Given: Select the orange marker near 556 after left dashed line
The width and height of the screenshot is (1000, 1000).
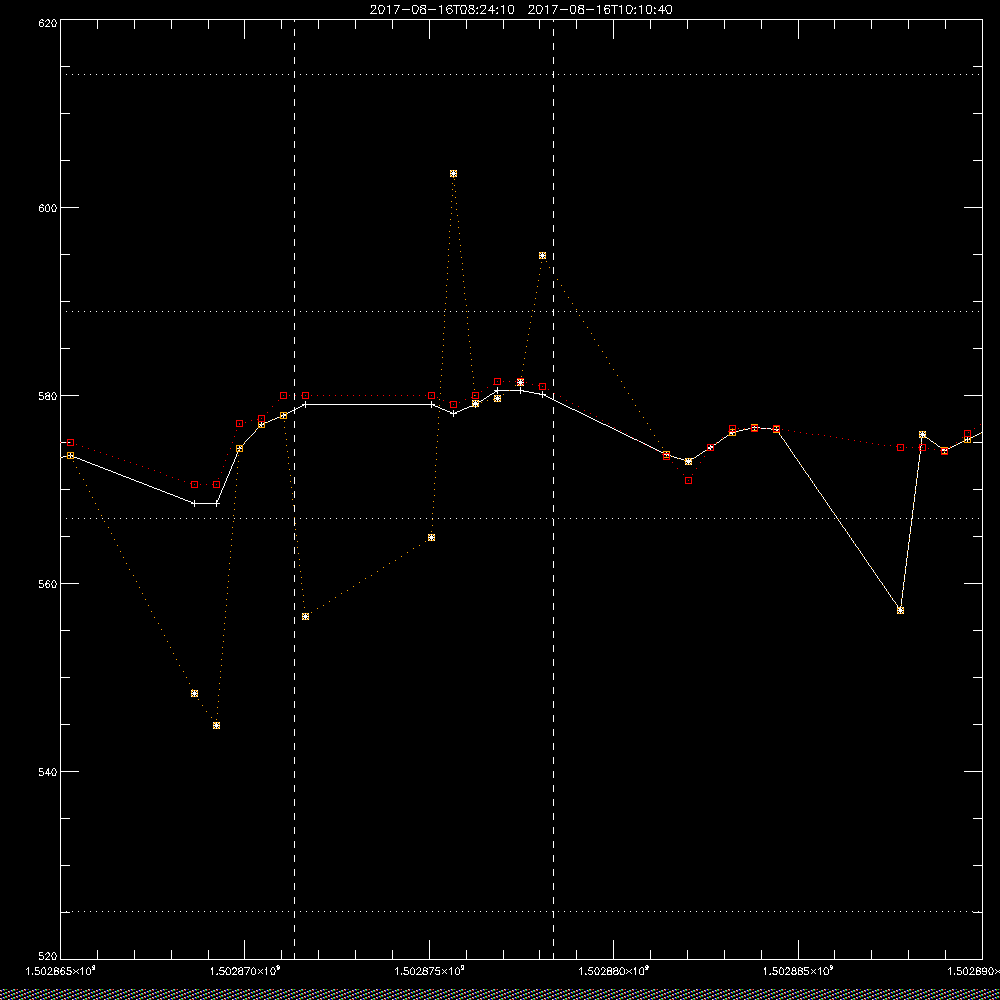Looking at the screenshot, I should coord(305,617).
